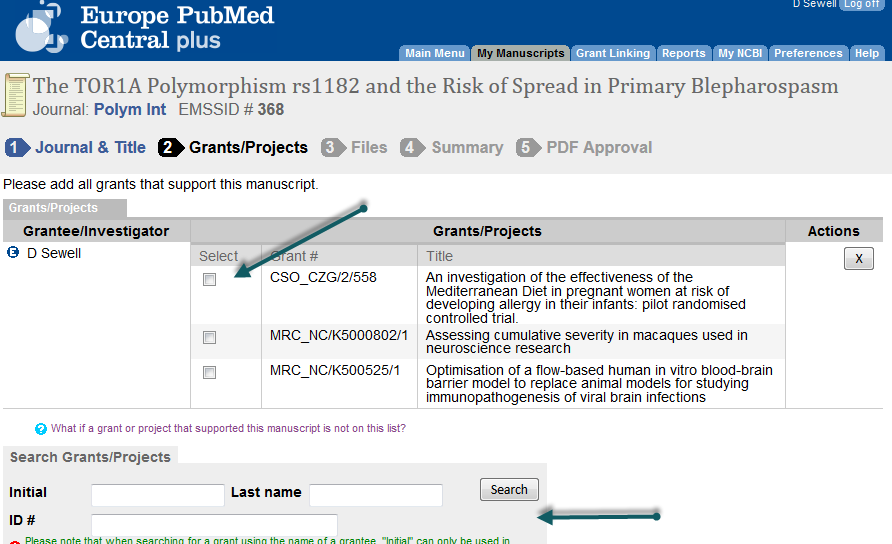
Task: Click into the ID # text field
Action: [x=214, y=523]
